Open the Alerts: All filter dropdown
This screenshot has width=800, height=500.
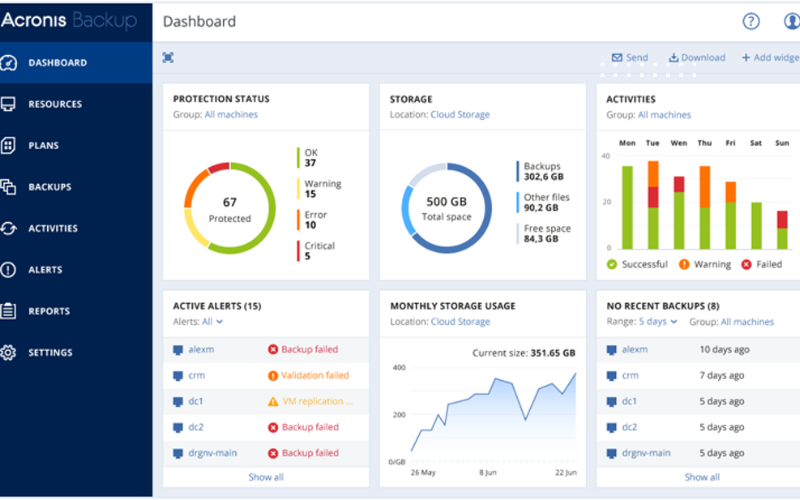point(213,322)
